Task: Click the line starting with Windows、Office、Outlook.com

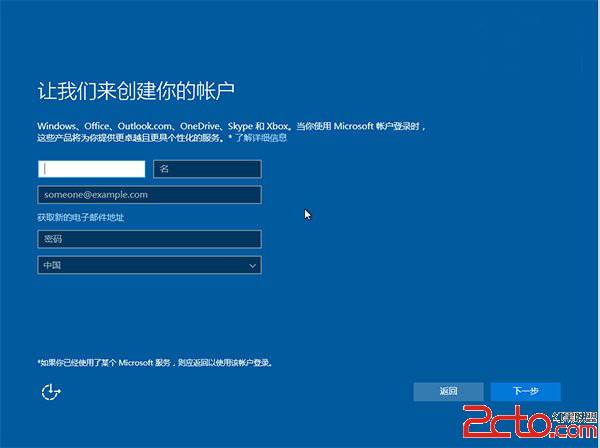Action: click(231, 126)
